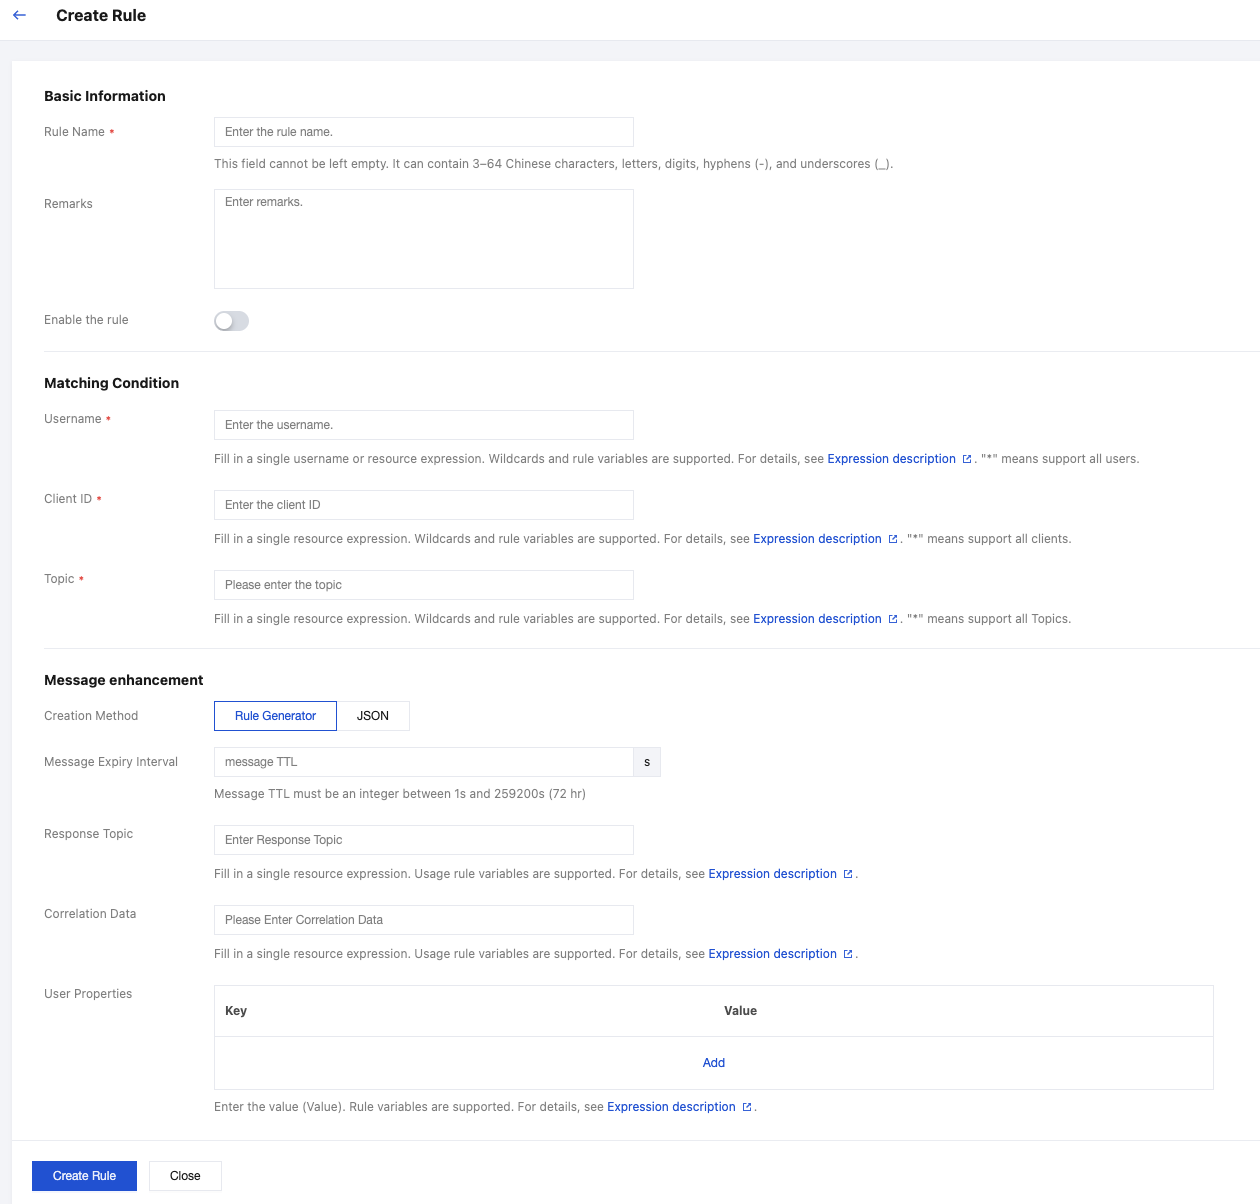Click the Correlation Data input field
Image resolution: width=1260 pixels, height=1204 pixels.
[423, 920]
